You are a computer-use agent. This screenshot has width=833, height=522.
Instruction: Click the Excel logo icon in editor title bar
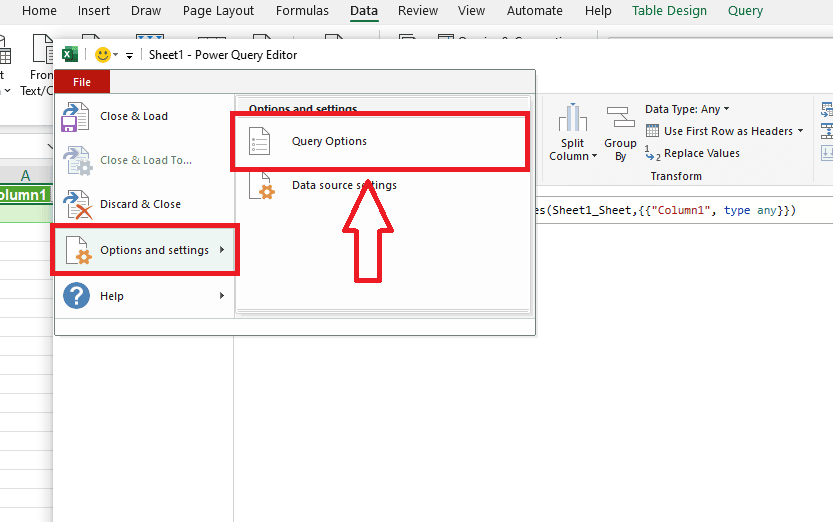pyautogui.click(x=70, y=54)
